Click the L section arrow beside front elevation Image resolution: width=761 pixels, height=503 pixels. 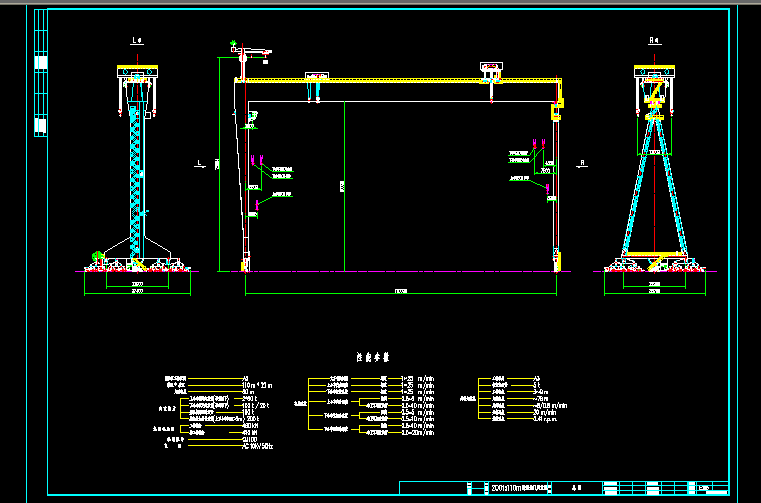(199, 164)
